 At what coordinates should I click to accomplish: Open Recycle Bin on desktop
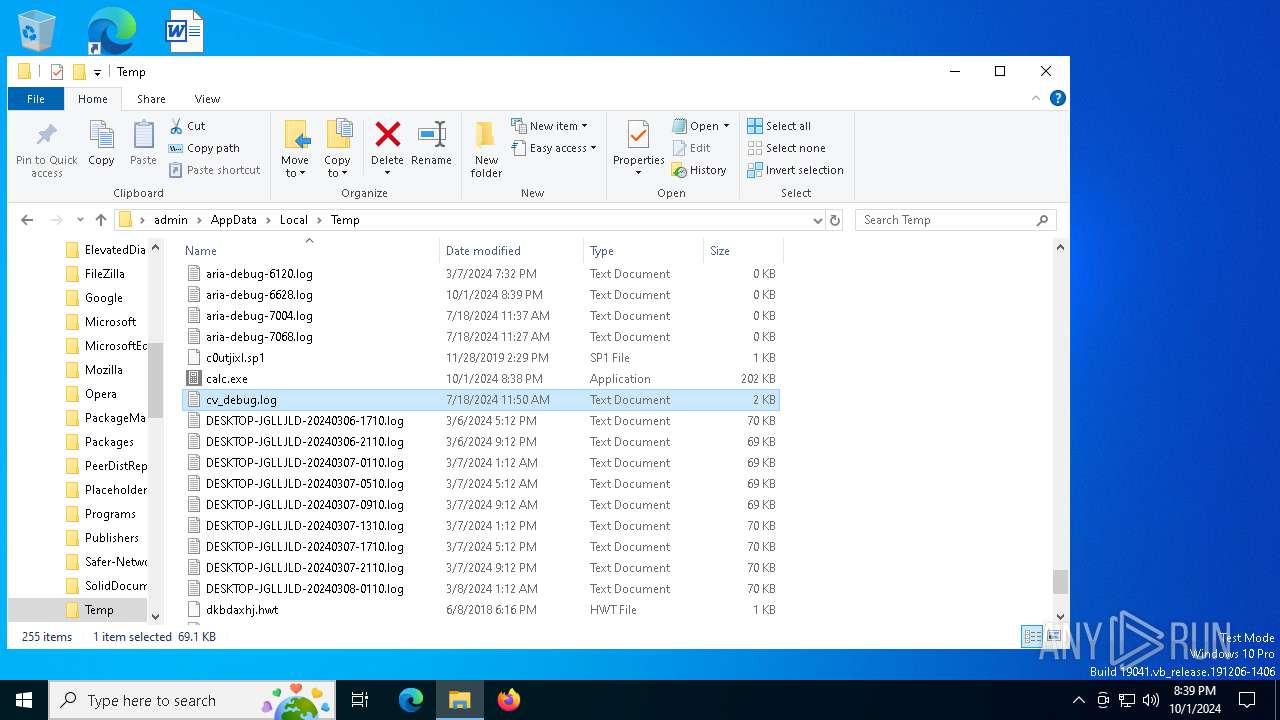tap(37, 31)
